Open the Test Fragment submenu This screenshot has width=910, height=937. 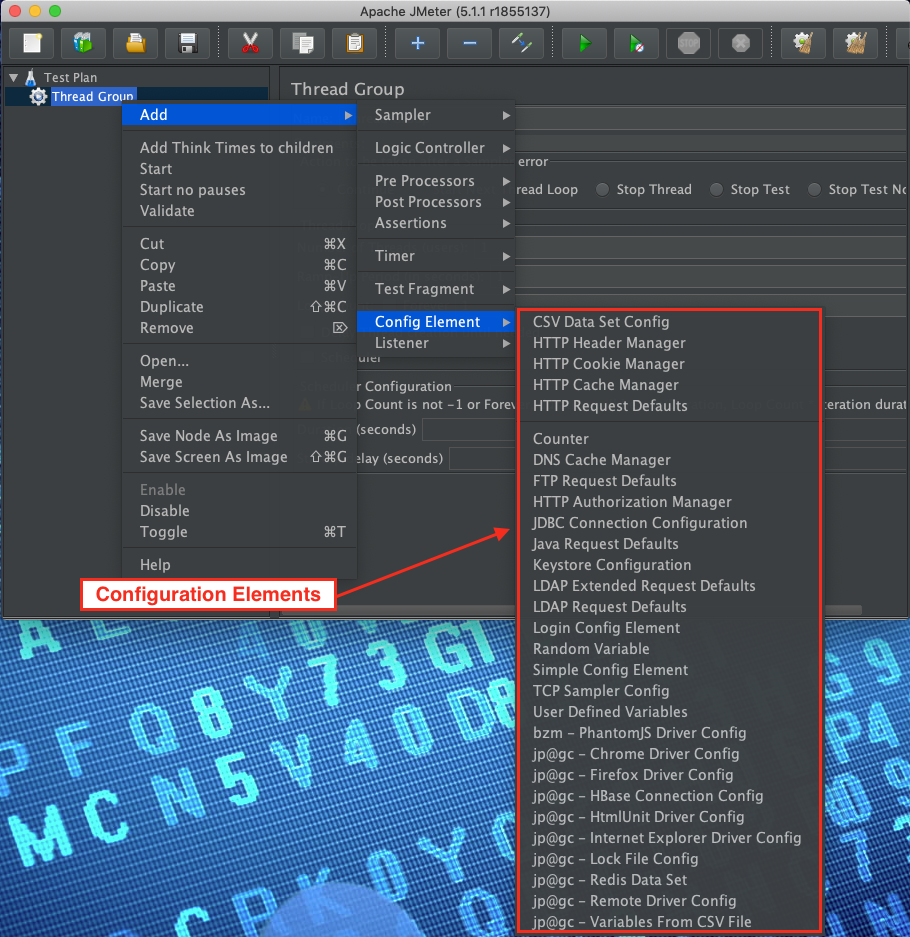pyautogui.click(x=437, y=289)
